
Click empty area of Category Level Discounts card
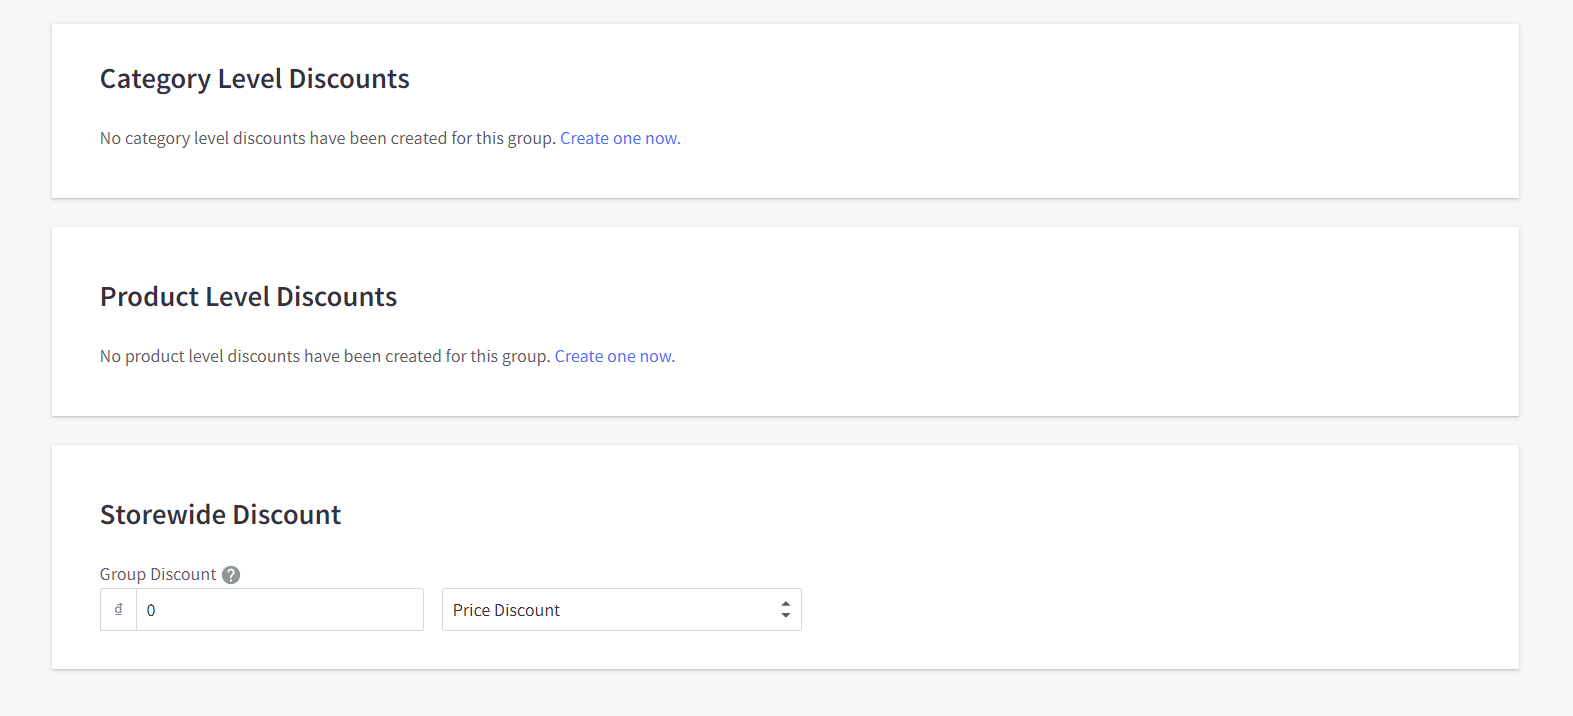click(x=1100, y=110)
